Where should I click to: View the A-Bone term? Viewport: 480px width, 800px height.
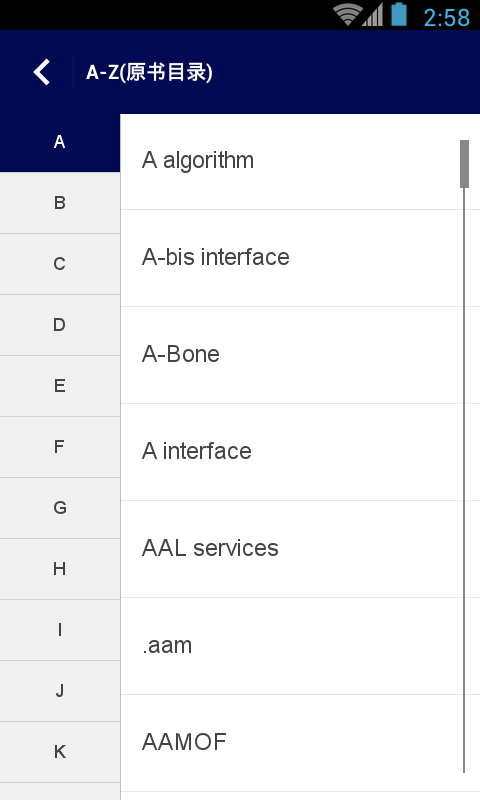pos(300,355)
